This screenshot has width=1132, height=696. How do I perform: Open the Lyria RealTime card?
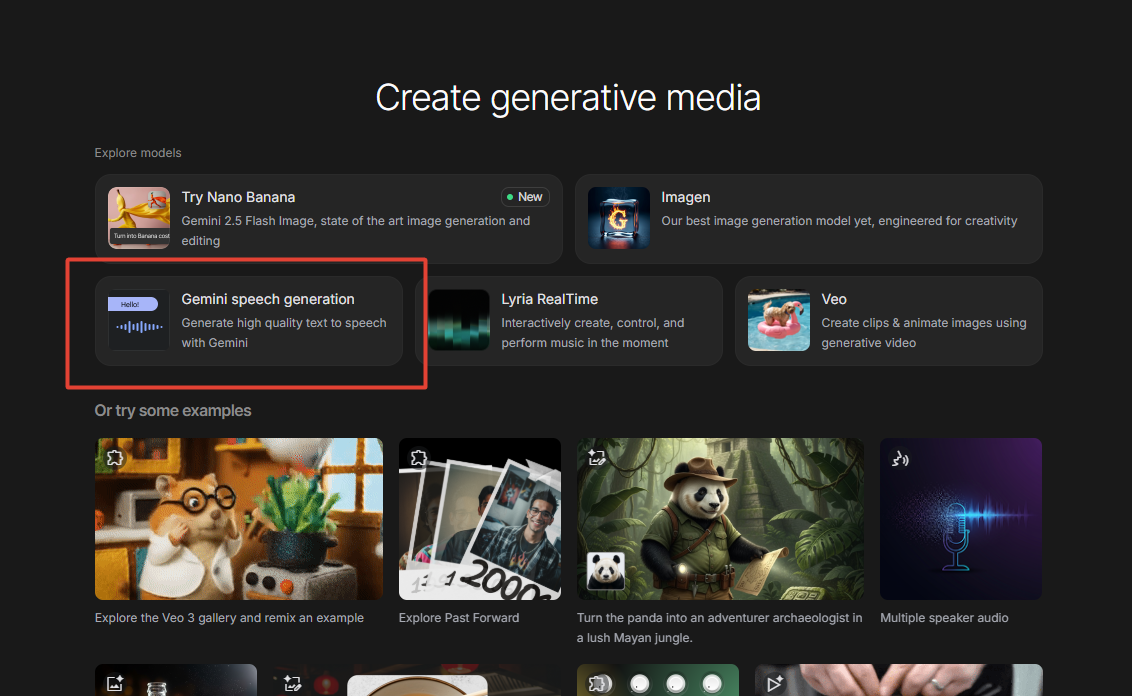tap(569, 321)
